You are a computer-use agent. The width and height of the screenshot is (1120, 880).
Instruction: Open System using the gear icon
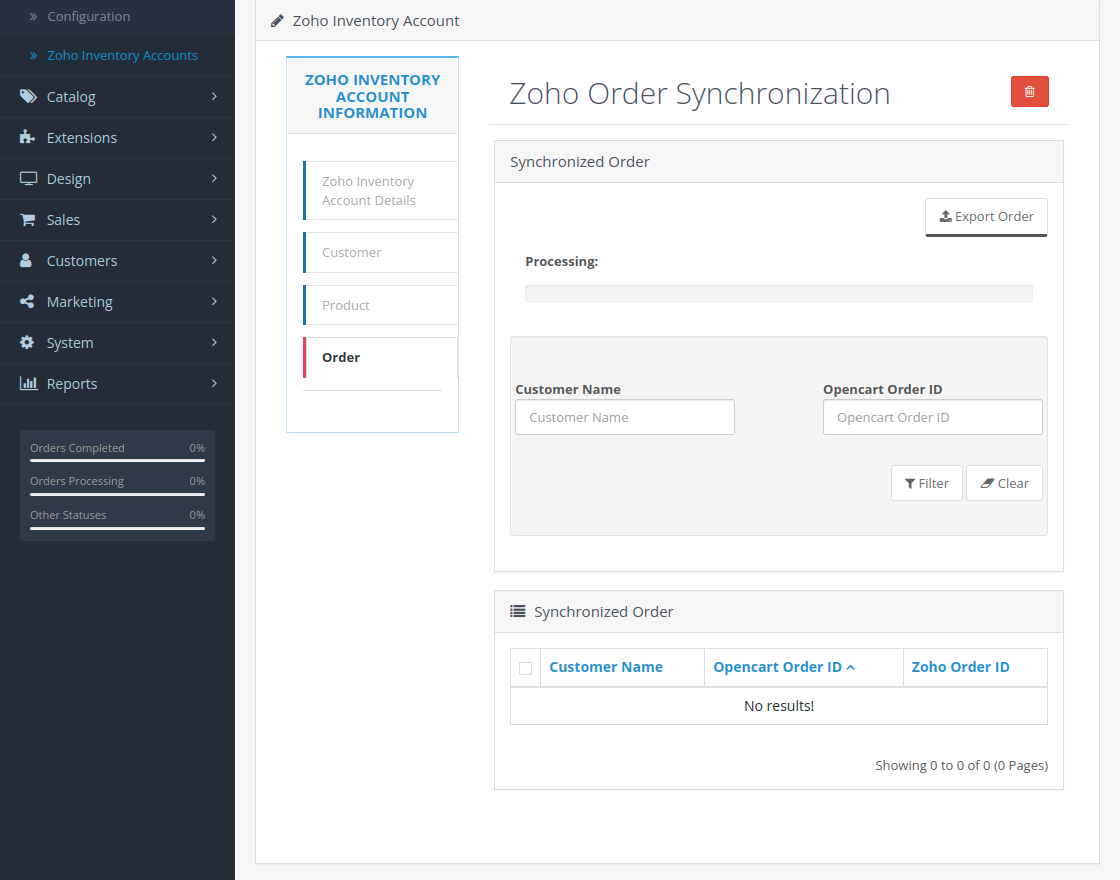[x=28, y=343]
